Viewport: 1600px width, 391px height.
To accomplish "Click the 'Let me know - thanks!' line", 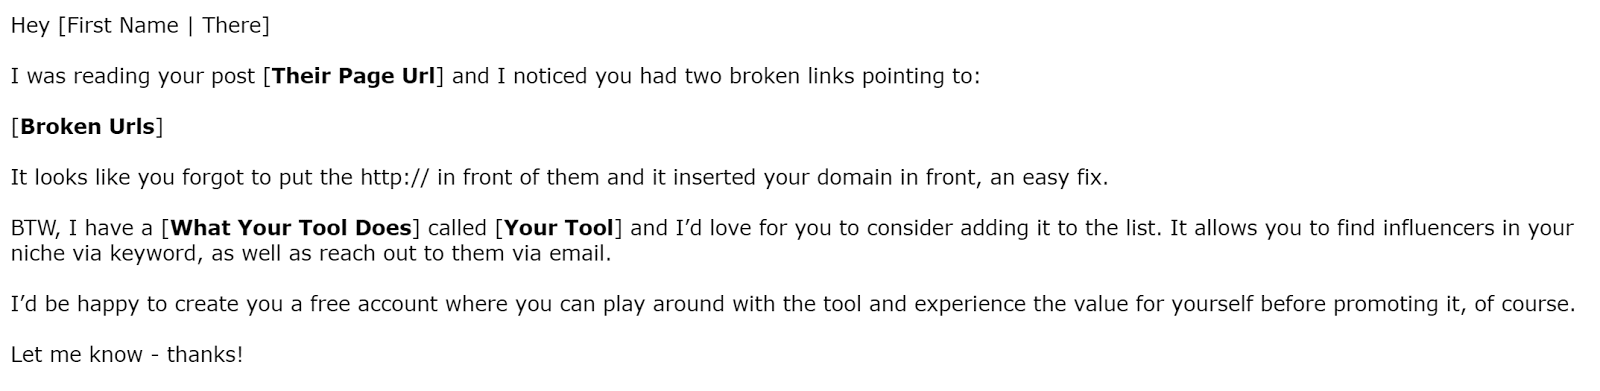I will (127, 354).
